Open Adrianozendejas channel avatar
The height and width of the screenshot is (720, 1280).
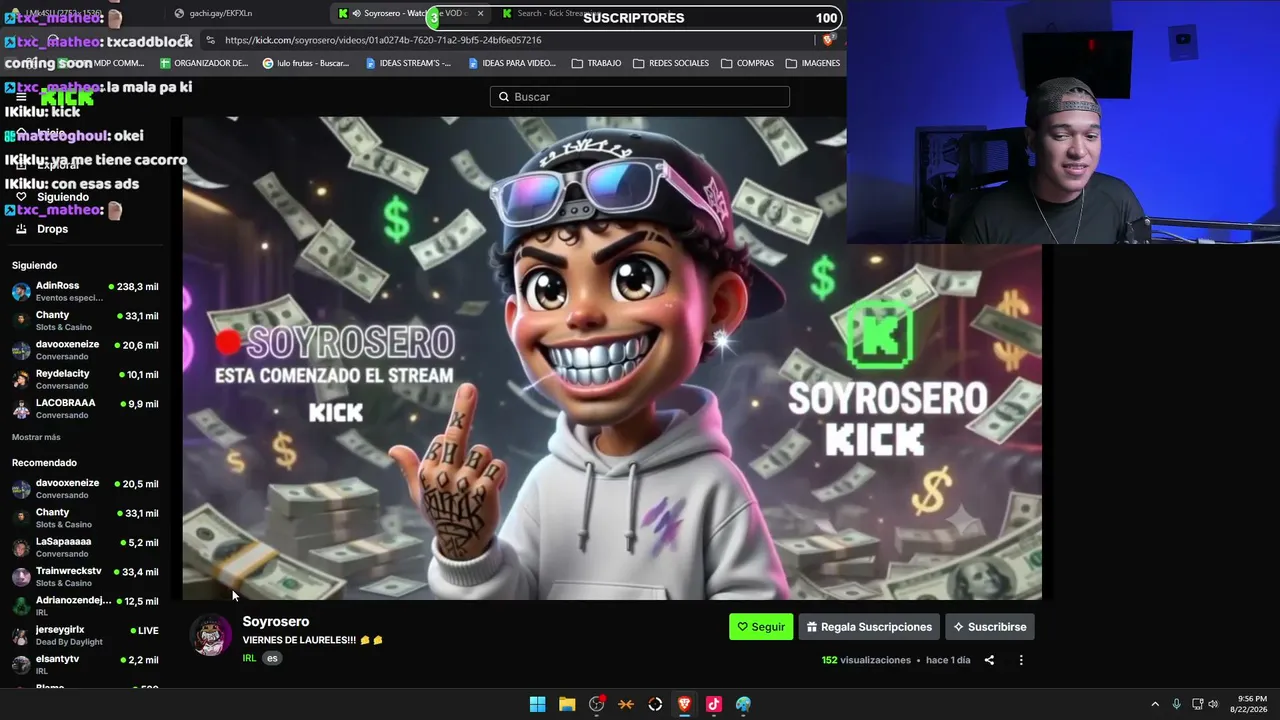pyautogui.click(x=21, y=606)
